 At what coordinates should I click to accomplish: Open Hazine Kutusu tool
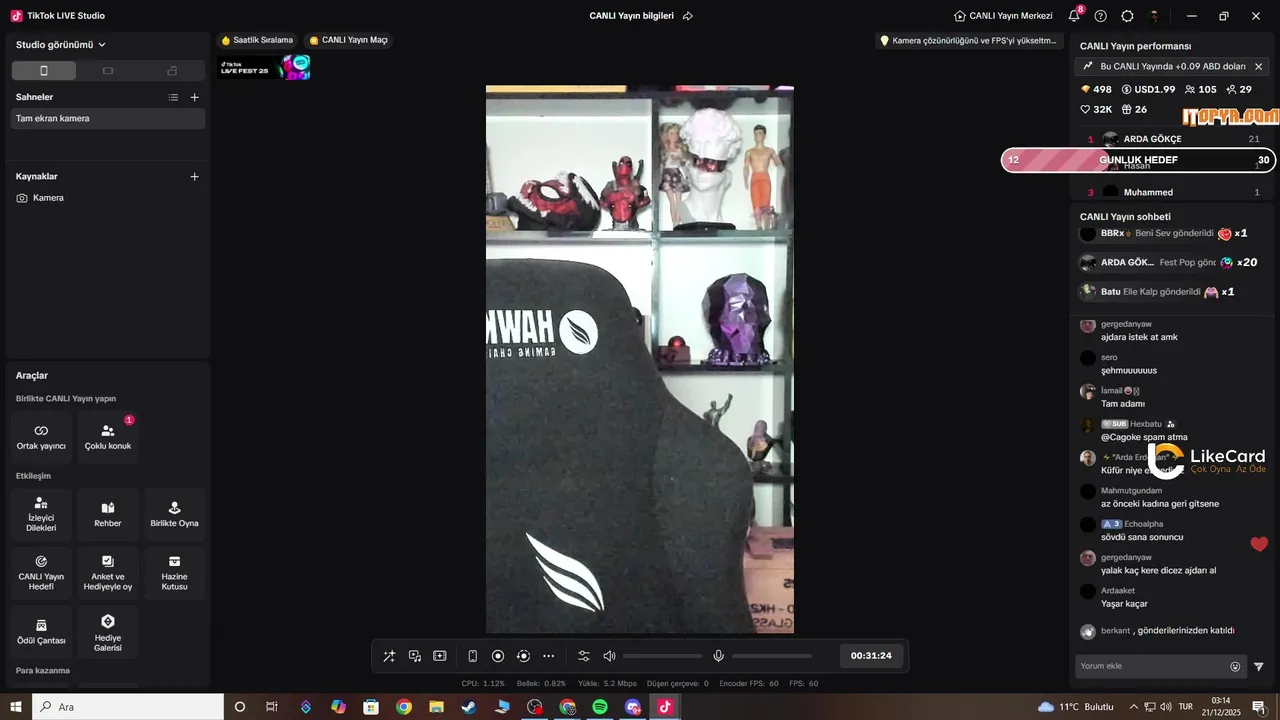(x=175, y=573)
